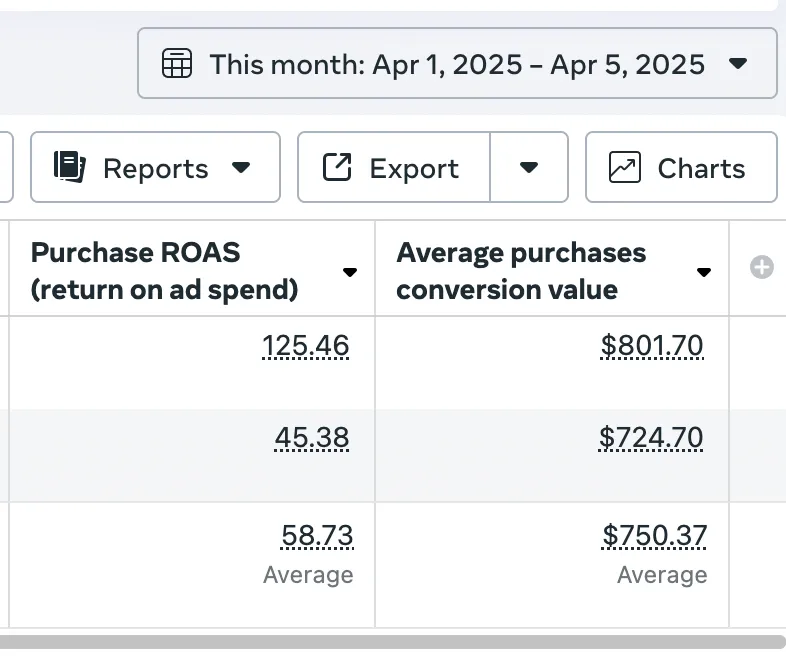
Task: Click the Charts line-graph icon
Action: (x=625, y=167)
